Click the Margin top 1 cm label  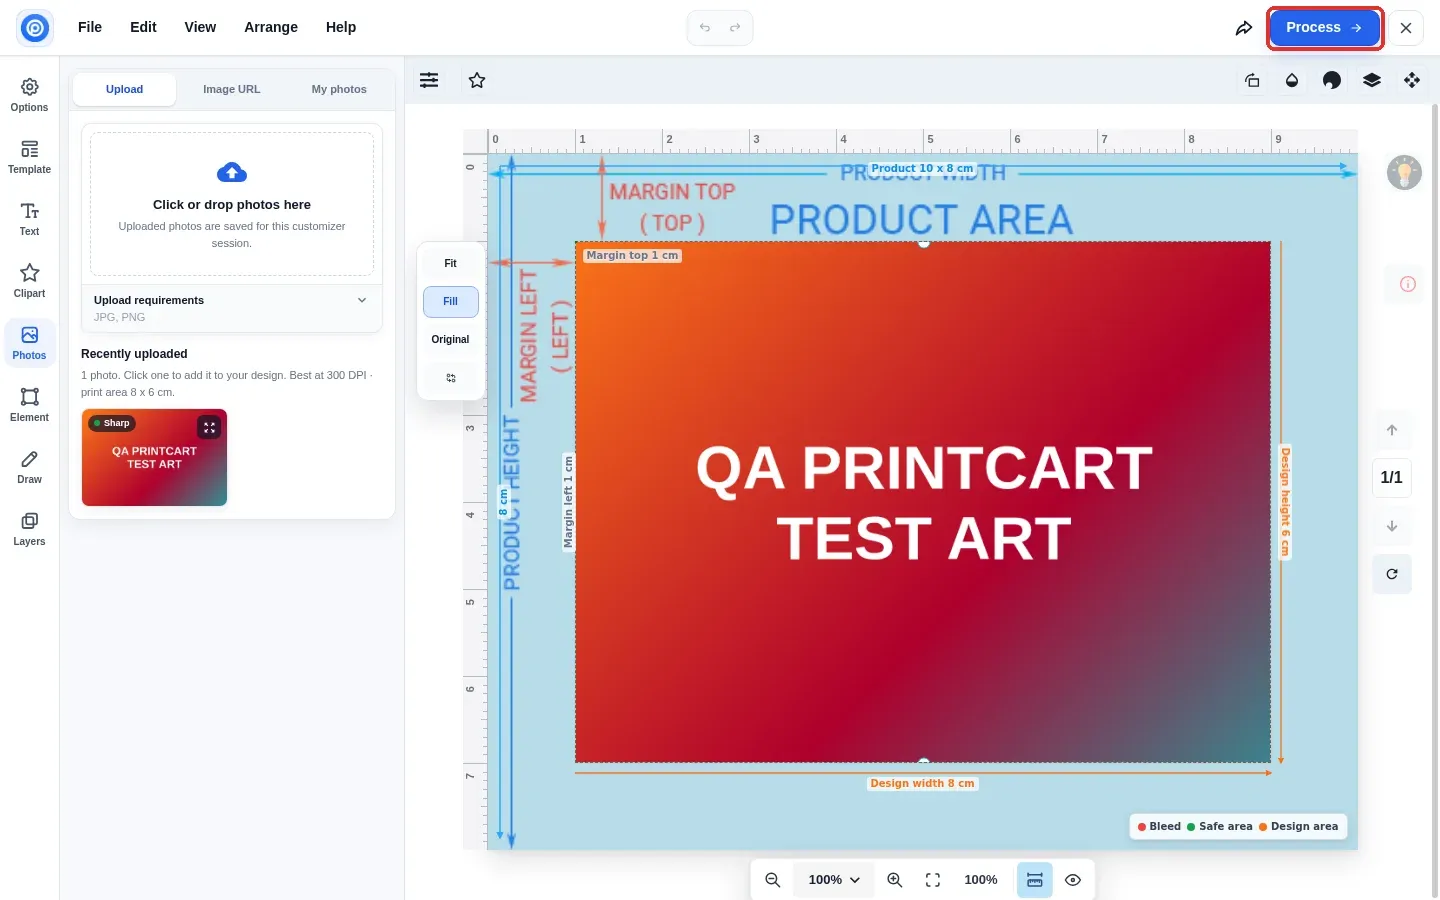pos(632,256)
